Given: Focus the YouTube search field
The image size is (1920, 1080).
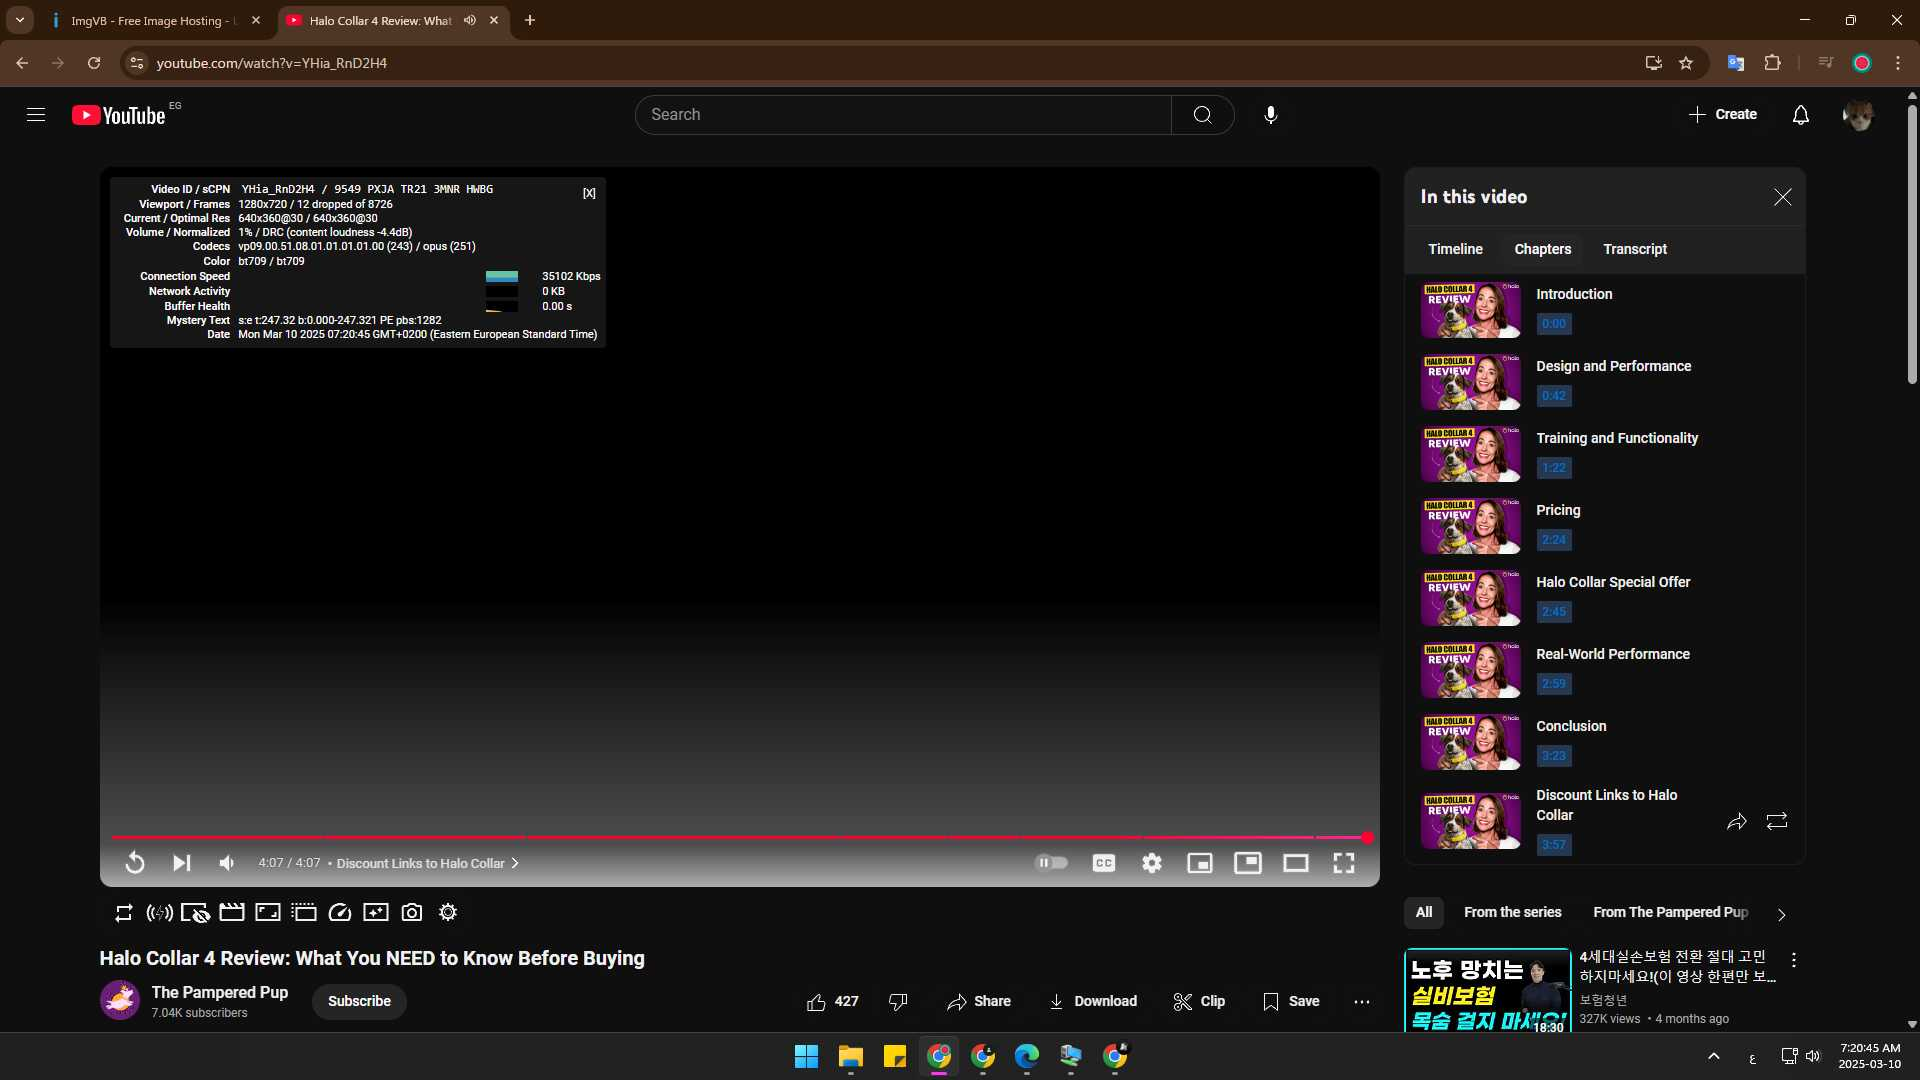Looking at the screenshot, I should point(903,115).
